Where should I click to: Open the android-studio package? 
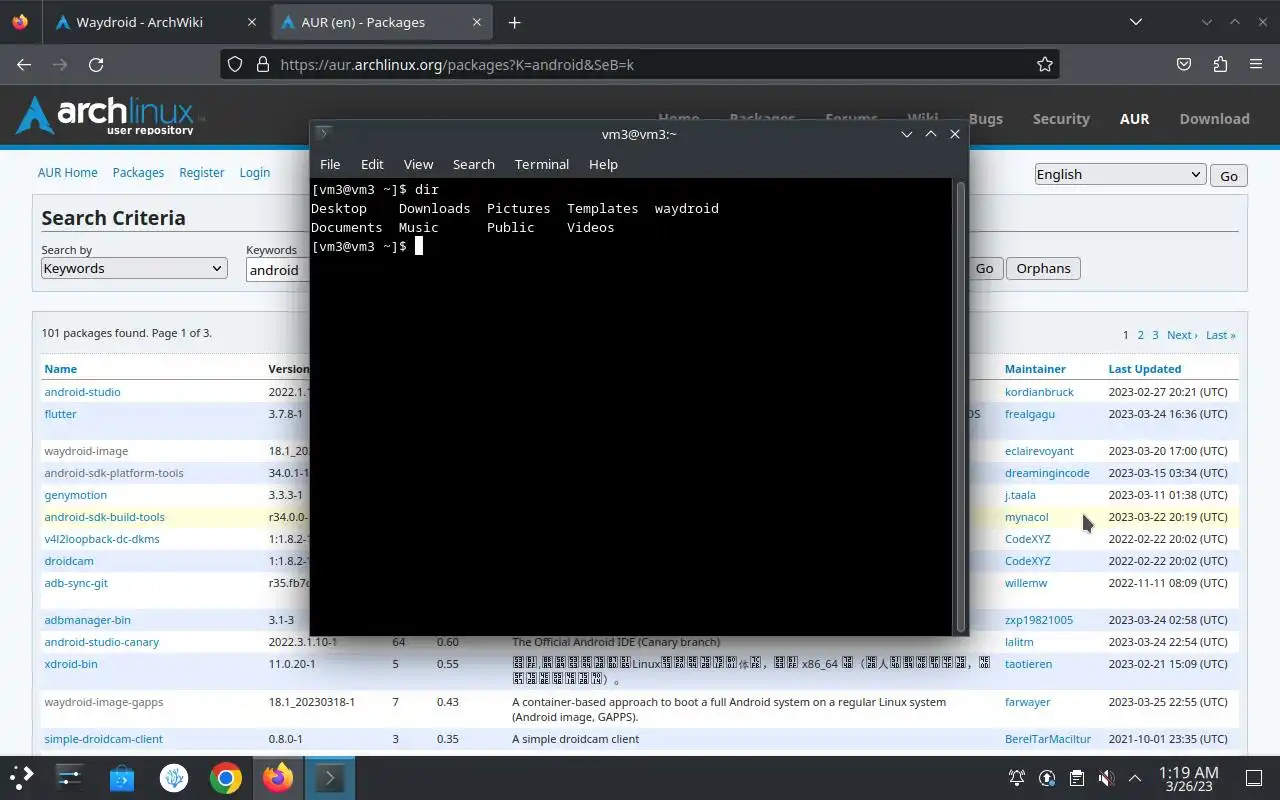(82, 392)
